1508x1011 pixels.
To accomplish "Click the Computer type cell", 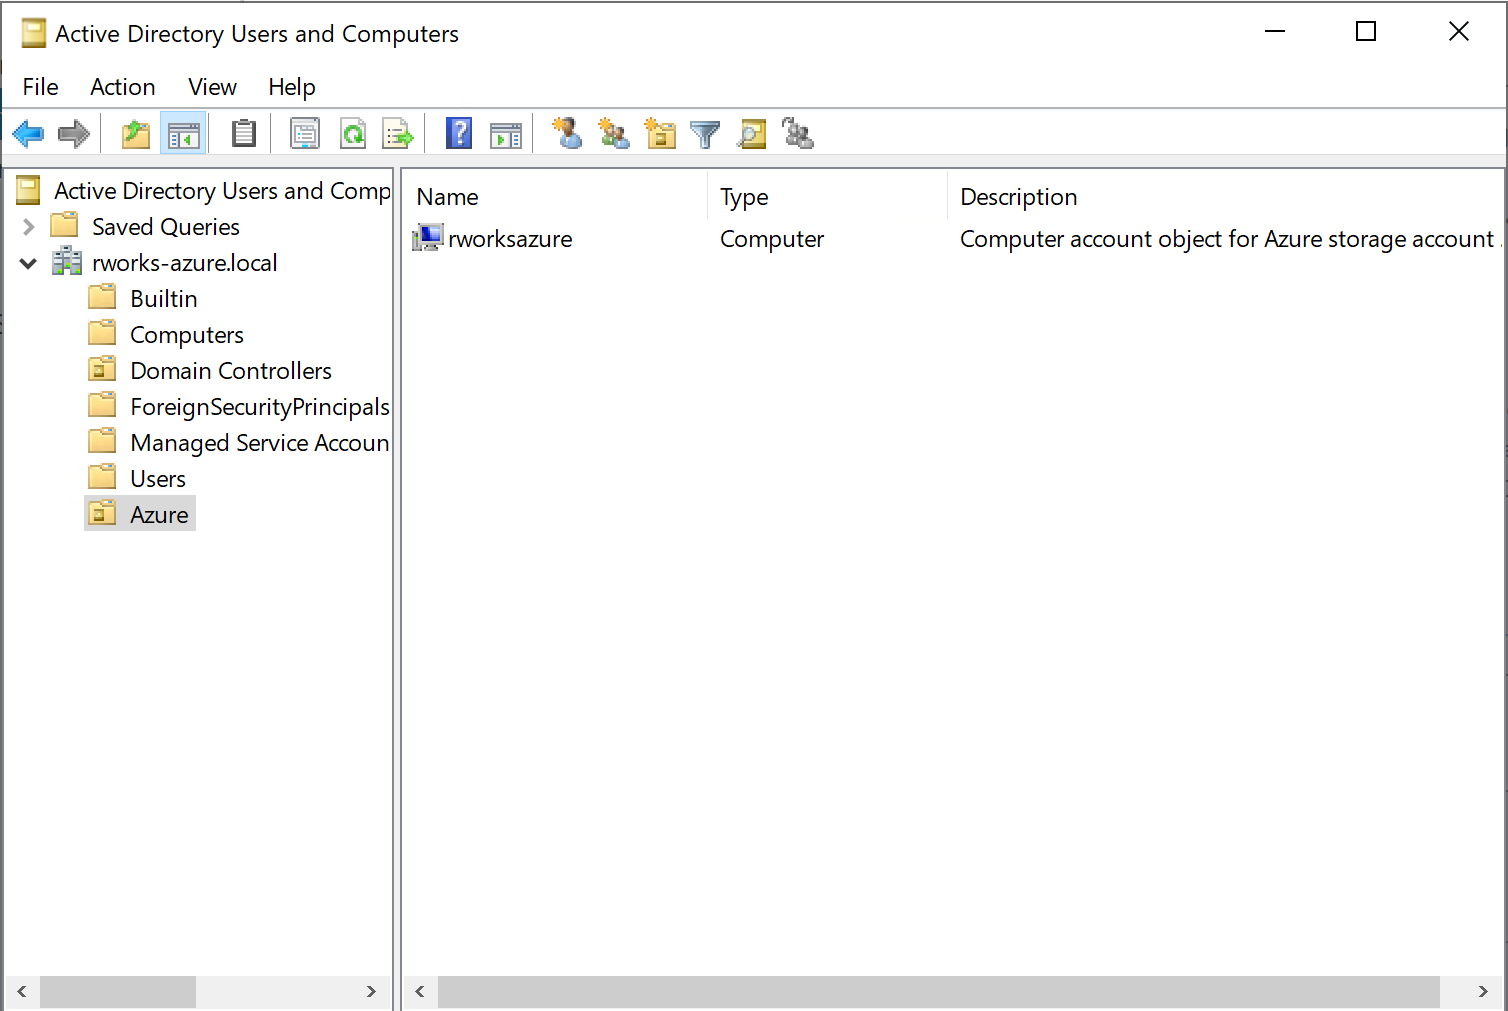I will [772, 239].
